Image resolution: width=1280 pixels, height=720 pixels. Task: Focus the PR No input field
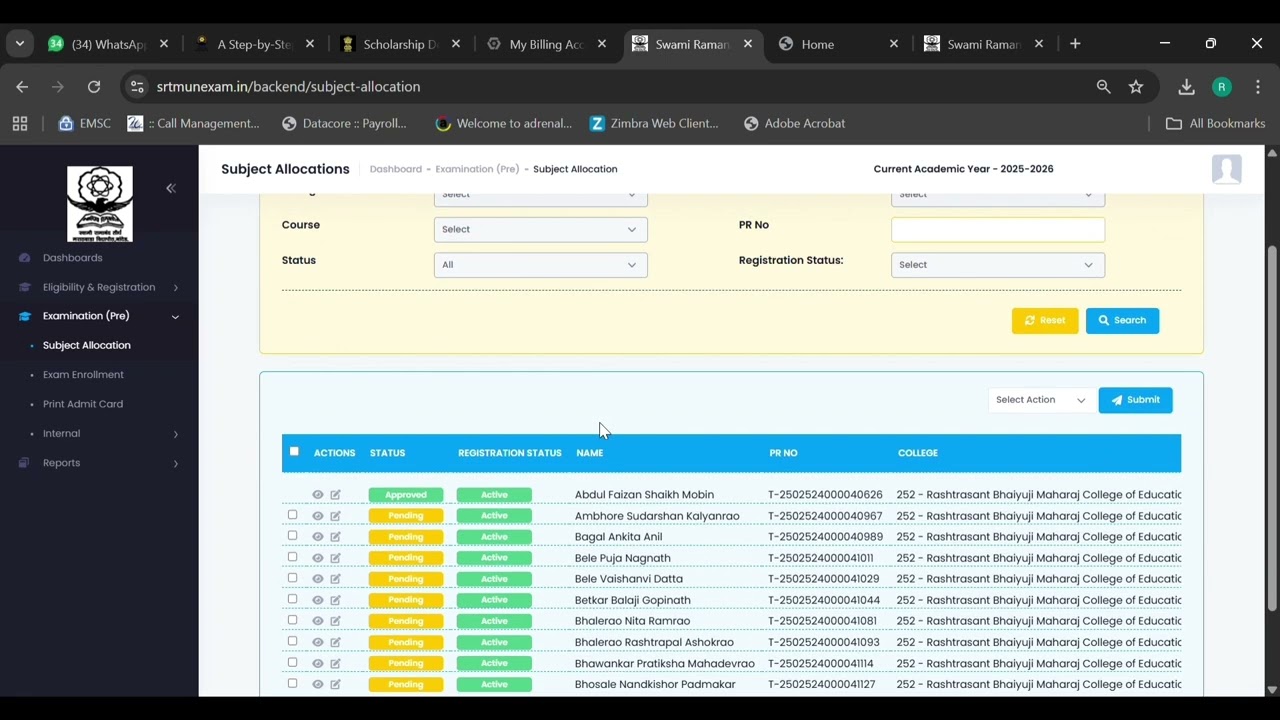[998, 229]
